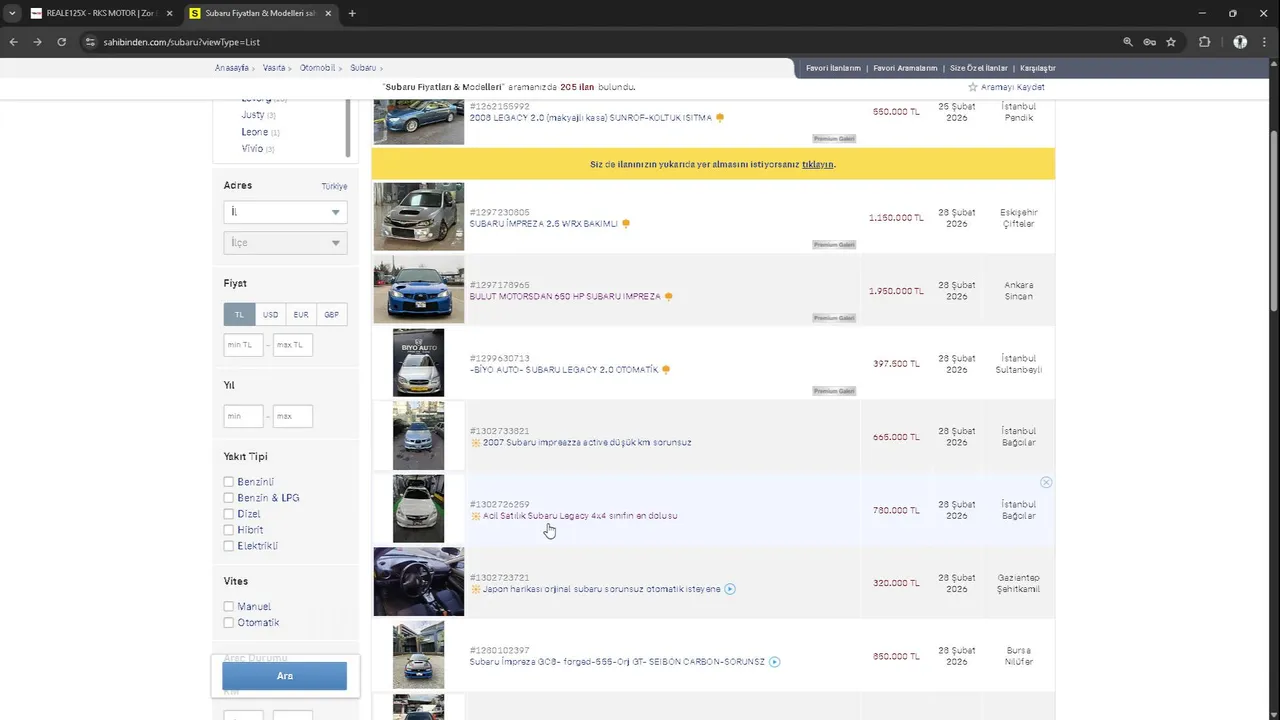Tick the Hibrit fuel checkbox
The height and width of the screenshot is (720, 1280).
coord(229,530)
